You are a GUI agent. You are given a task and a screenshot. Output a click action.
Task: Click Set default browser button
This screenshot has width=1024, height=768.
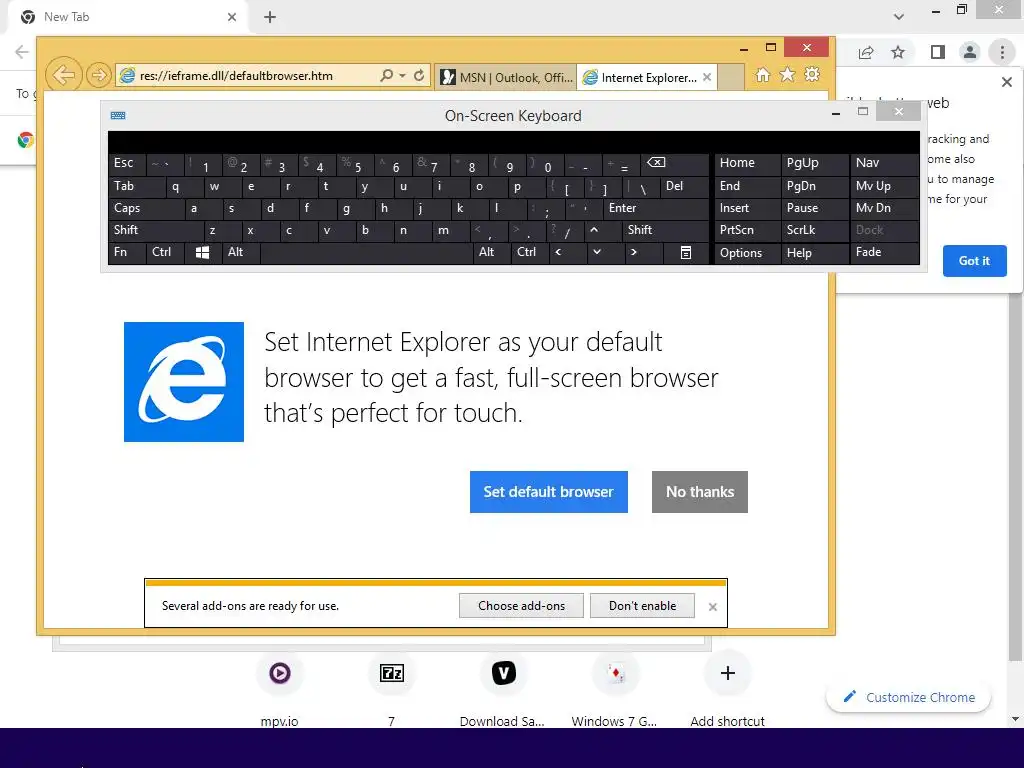coord(549,492)
